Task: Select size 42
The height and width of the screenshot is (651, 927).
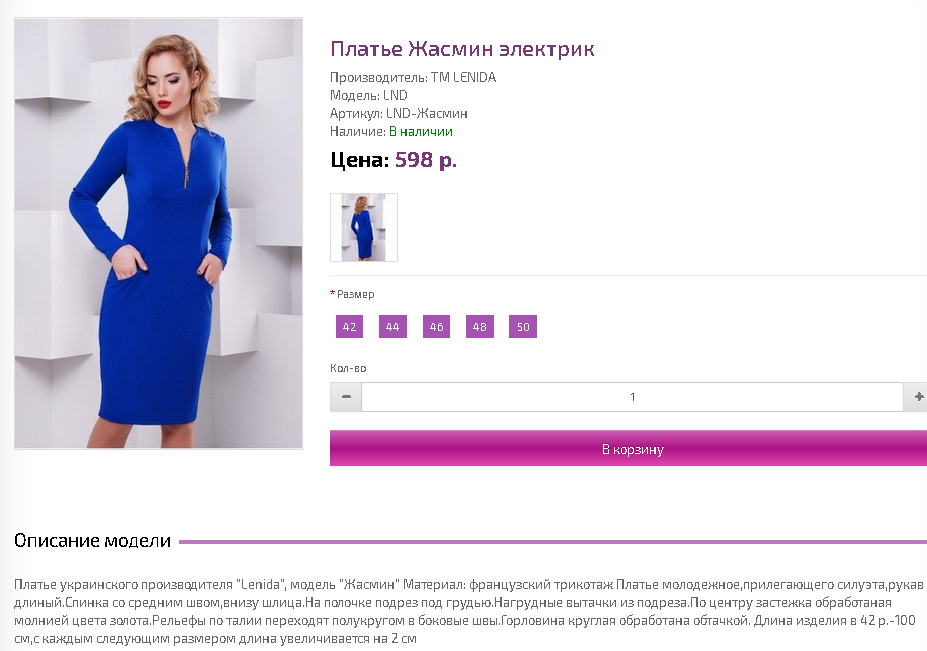Action: coord(349,326)
